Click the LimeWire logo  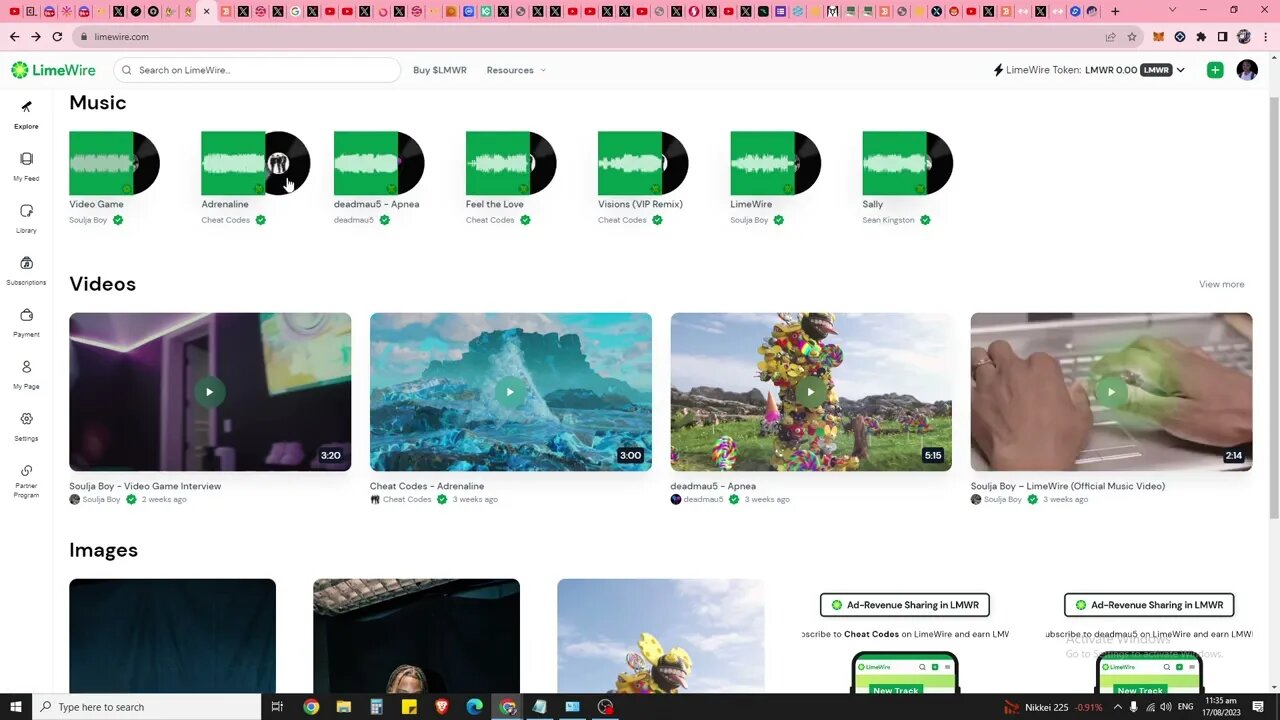(x=53, y=70)
